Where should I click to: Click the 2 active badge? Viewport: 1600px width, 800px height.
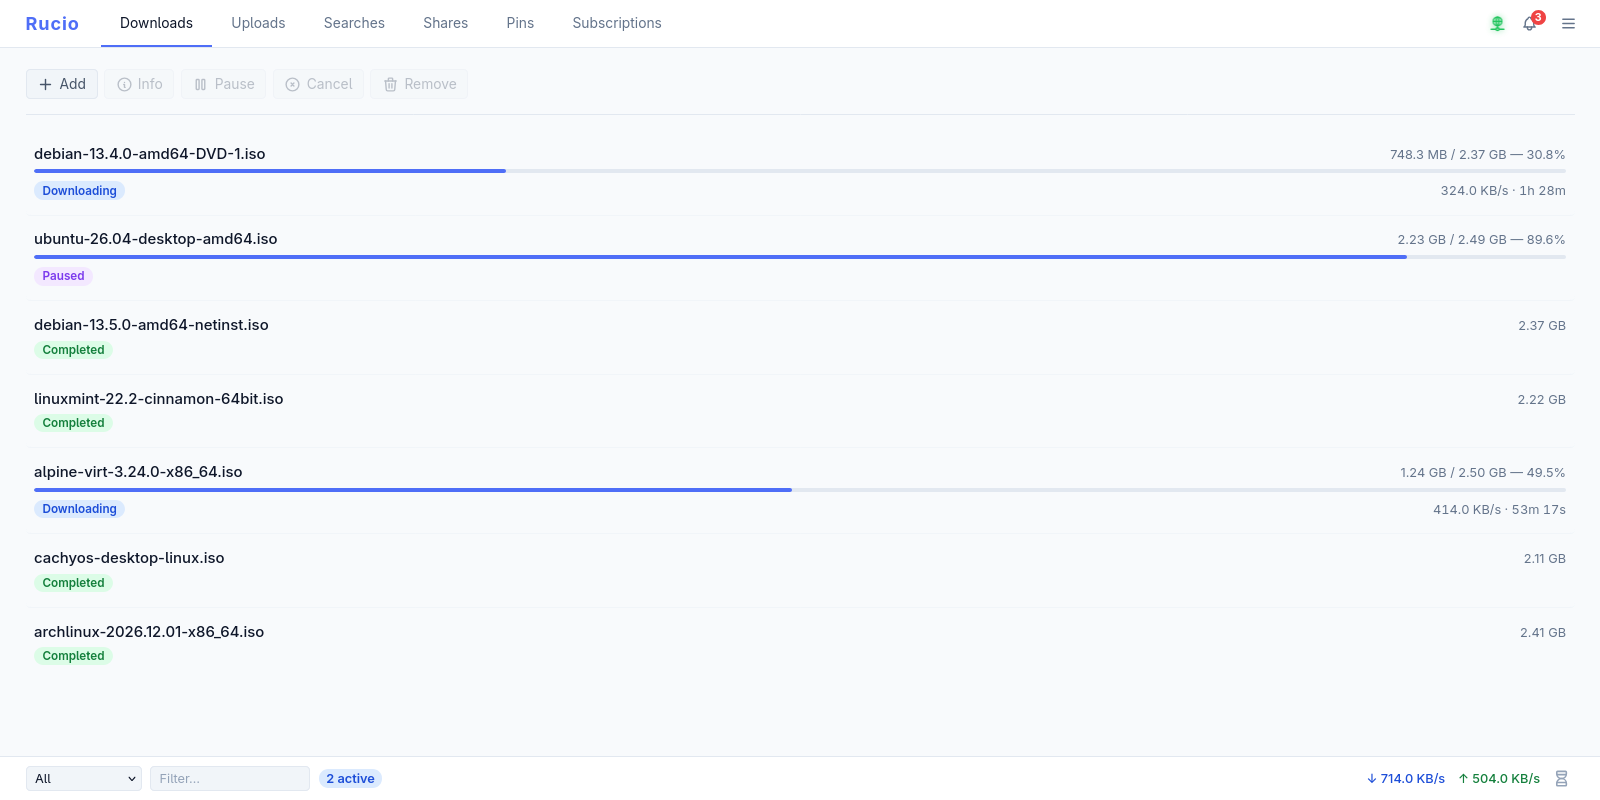click(x=350, y=779)
